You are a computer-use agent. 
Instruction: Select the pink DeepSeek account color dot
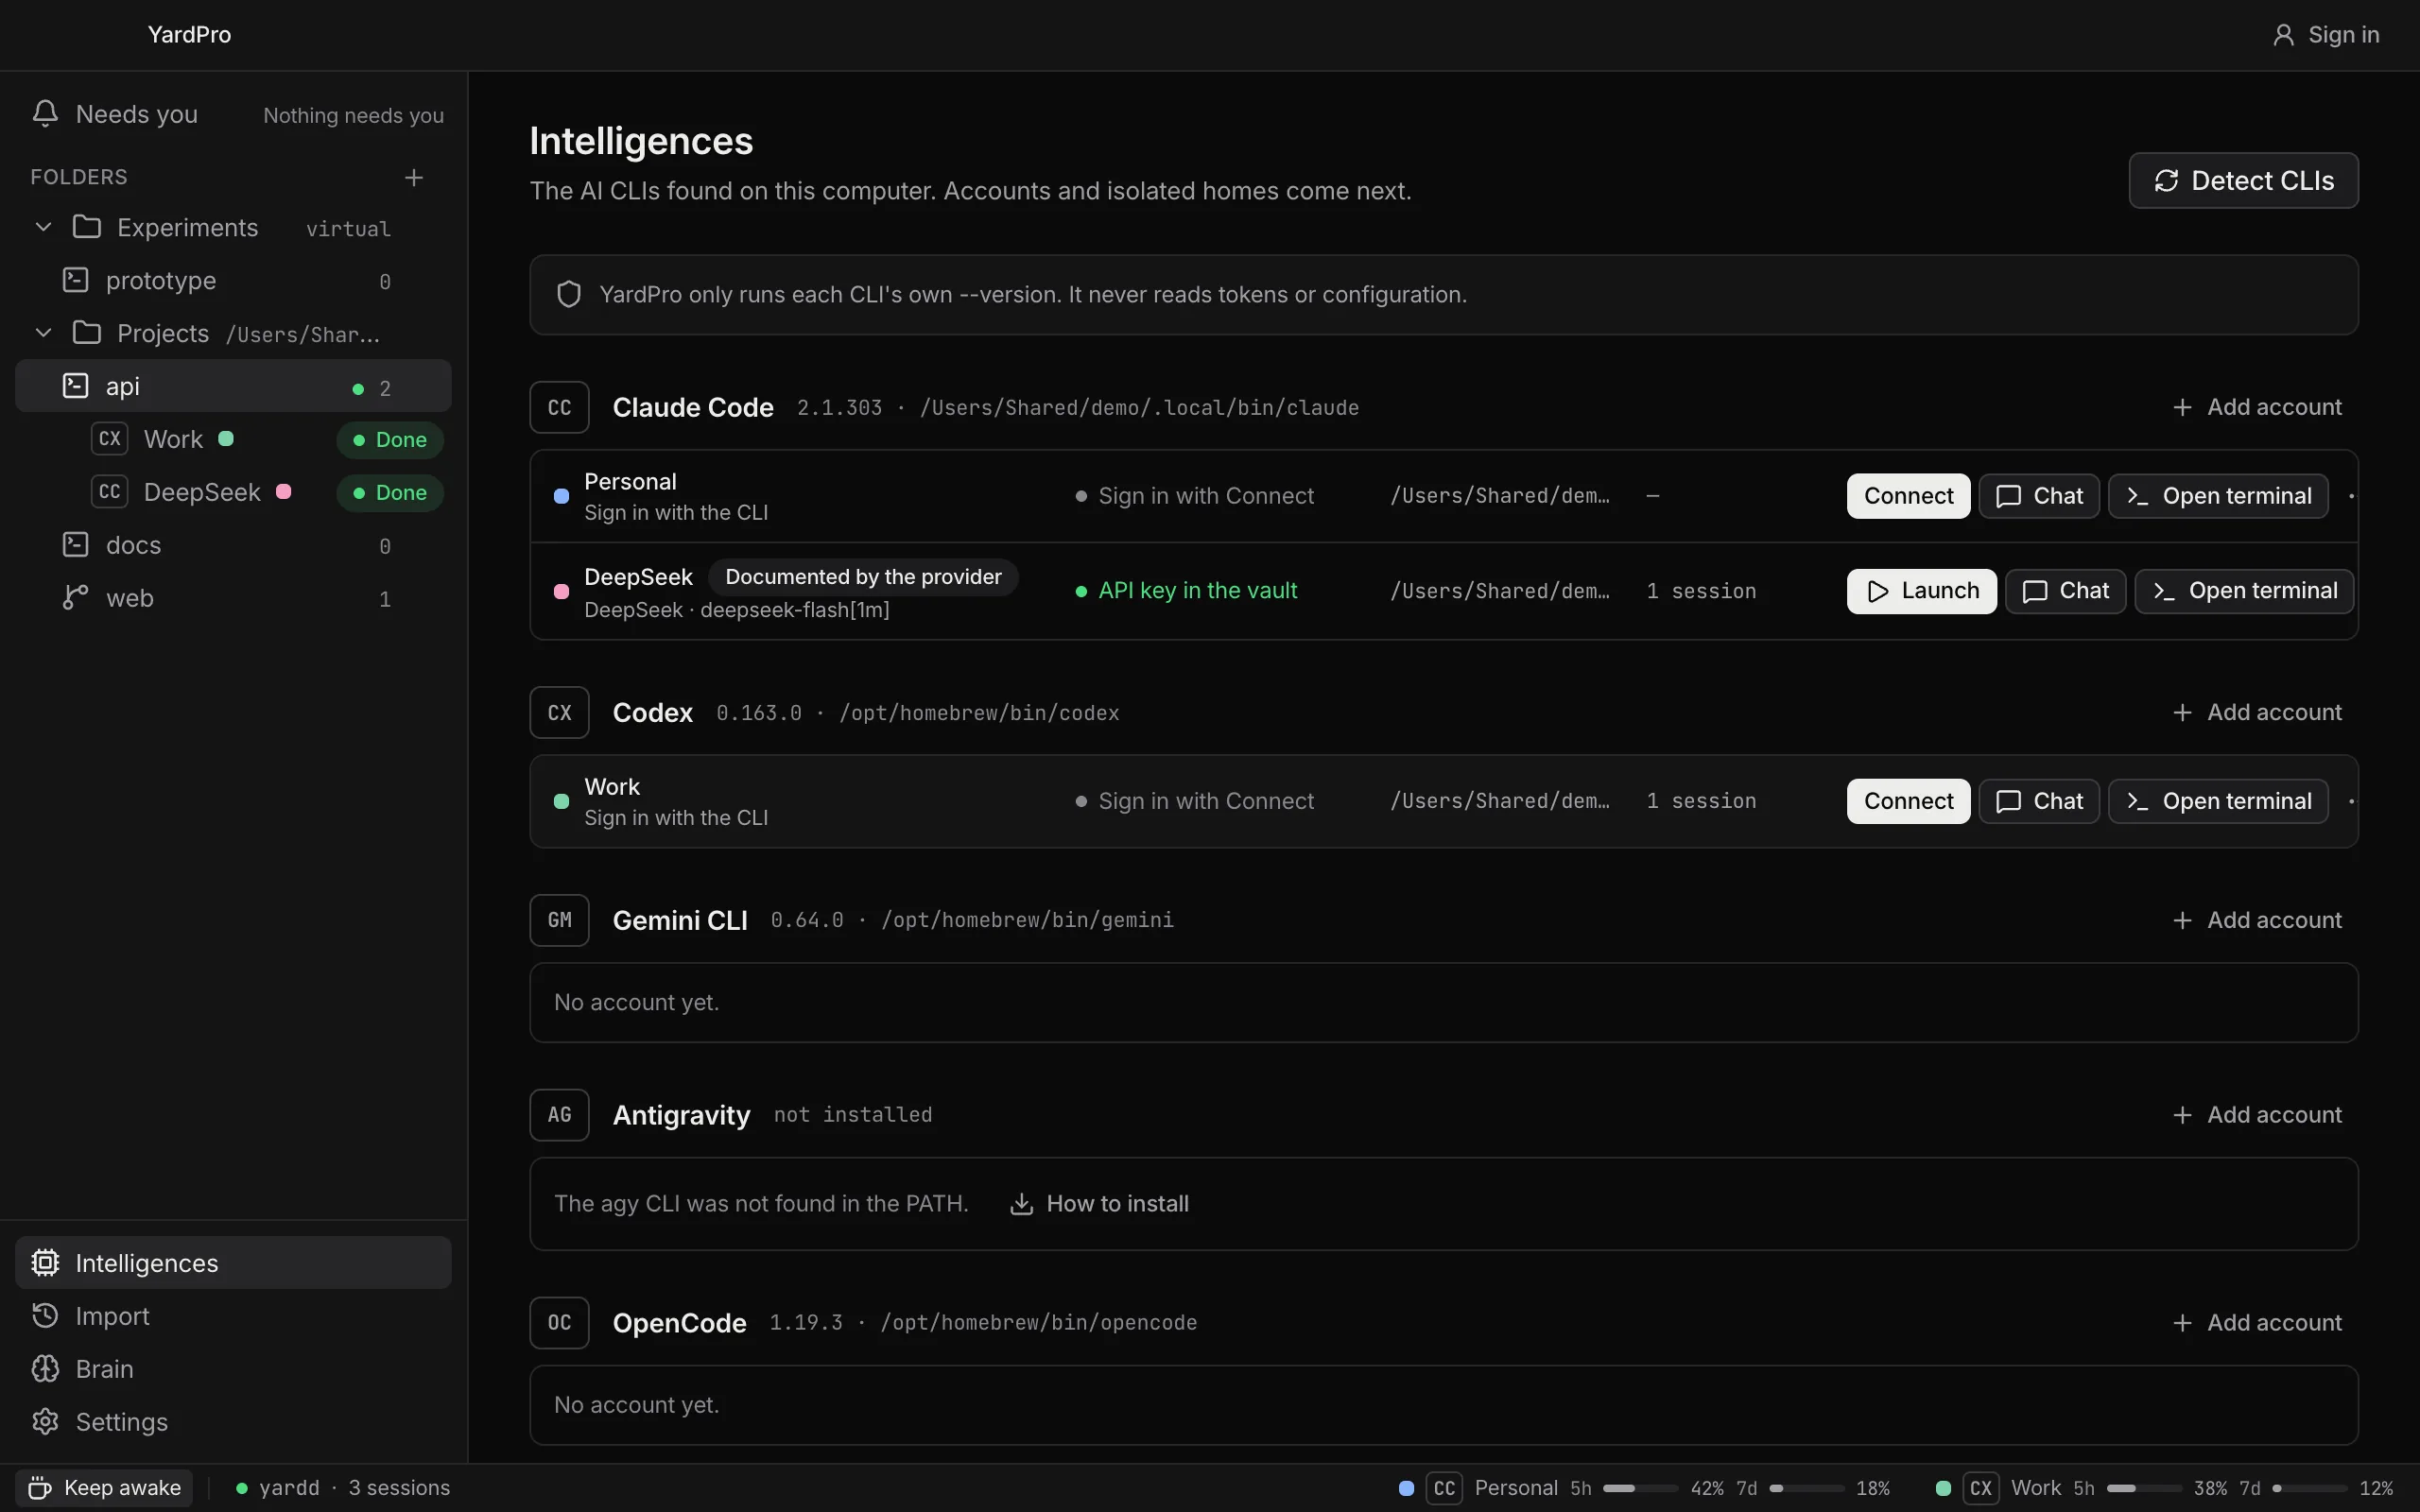tap(562, 591)
